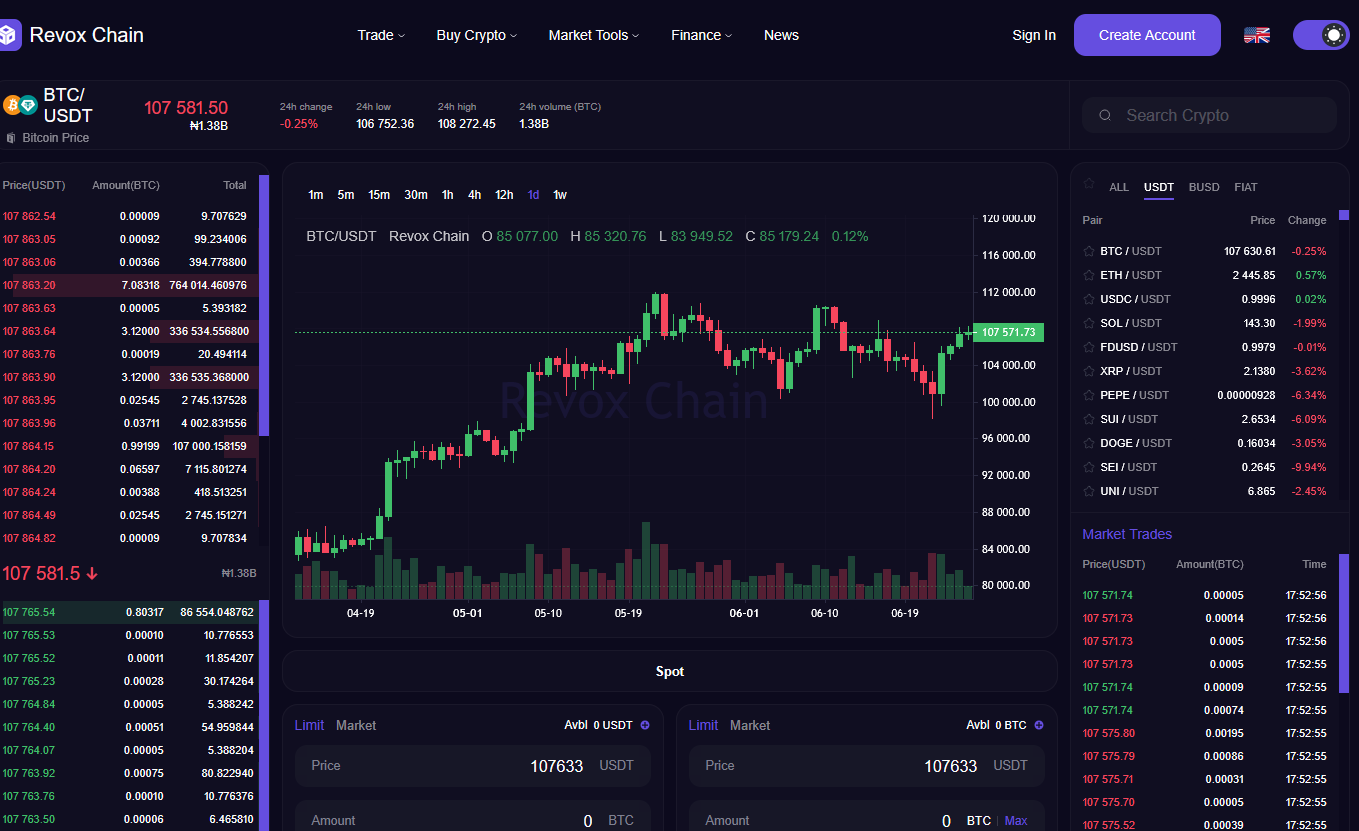Image resolution: width=1359 pixels, height=831 pixels.
Task: Open the Spot trading tab
Action: pyautogui.click(x=670, y=671)
